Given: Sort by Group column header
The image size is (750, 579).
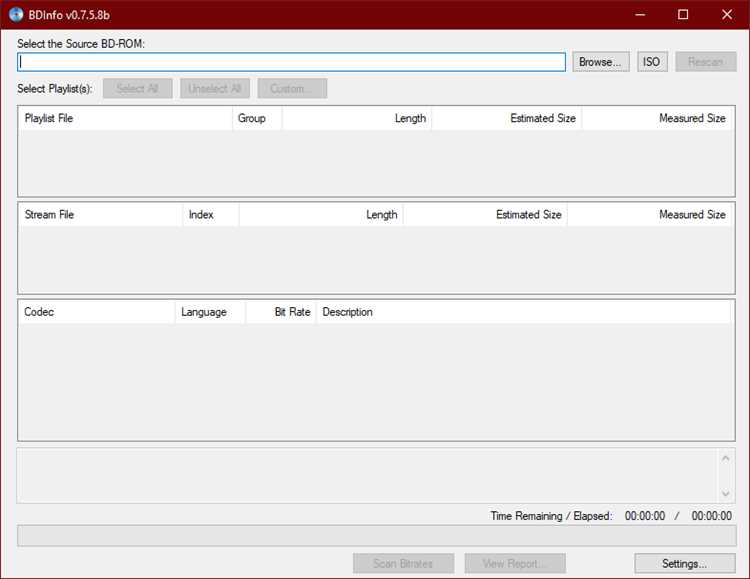Looking at the screenshot, I should coord(257,118).
